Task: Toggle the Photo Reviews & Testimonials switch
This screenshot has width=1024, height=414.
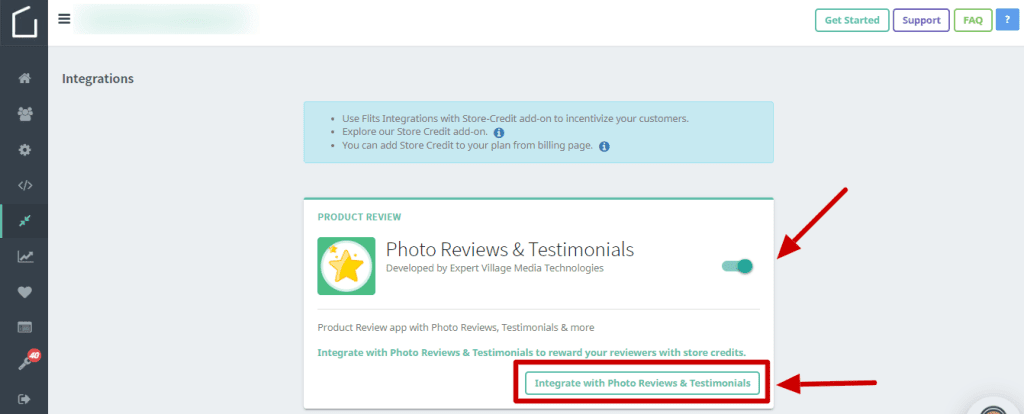Action: 737,266
